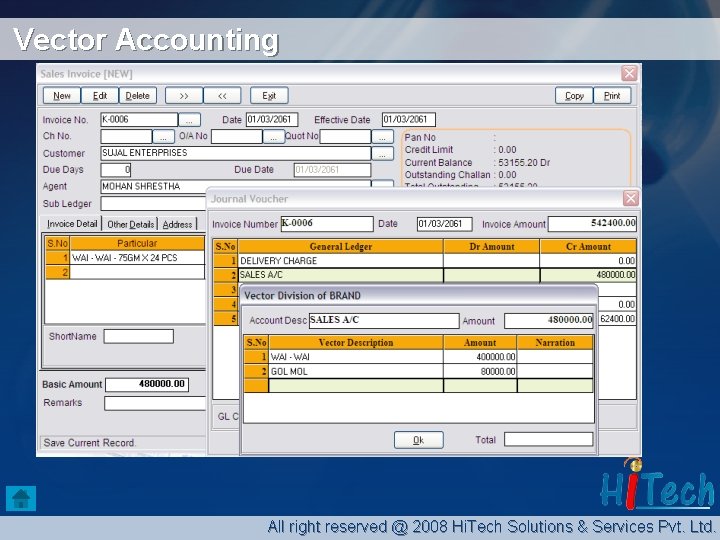The height and width of the screenshot is (540, 720).
Task: Click the Sub Ledger input field
Action: [154, 203]
